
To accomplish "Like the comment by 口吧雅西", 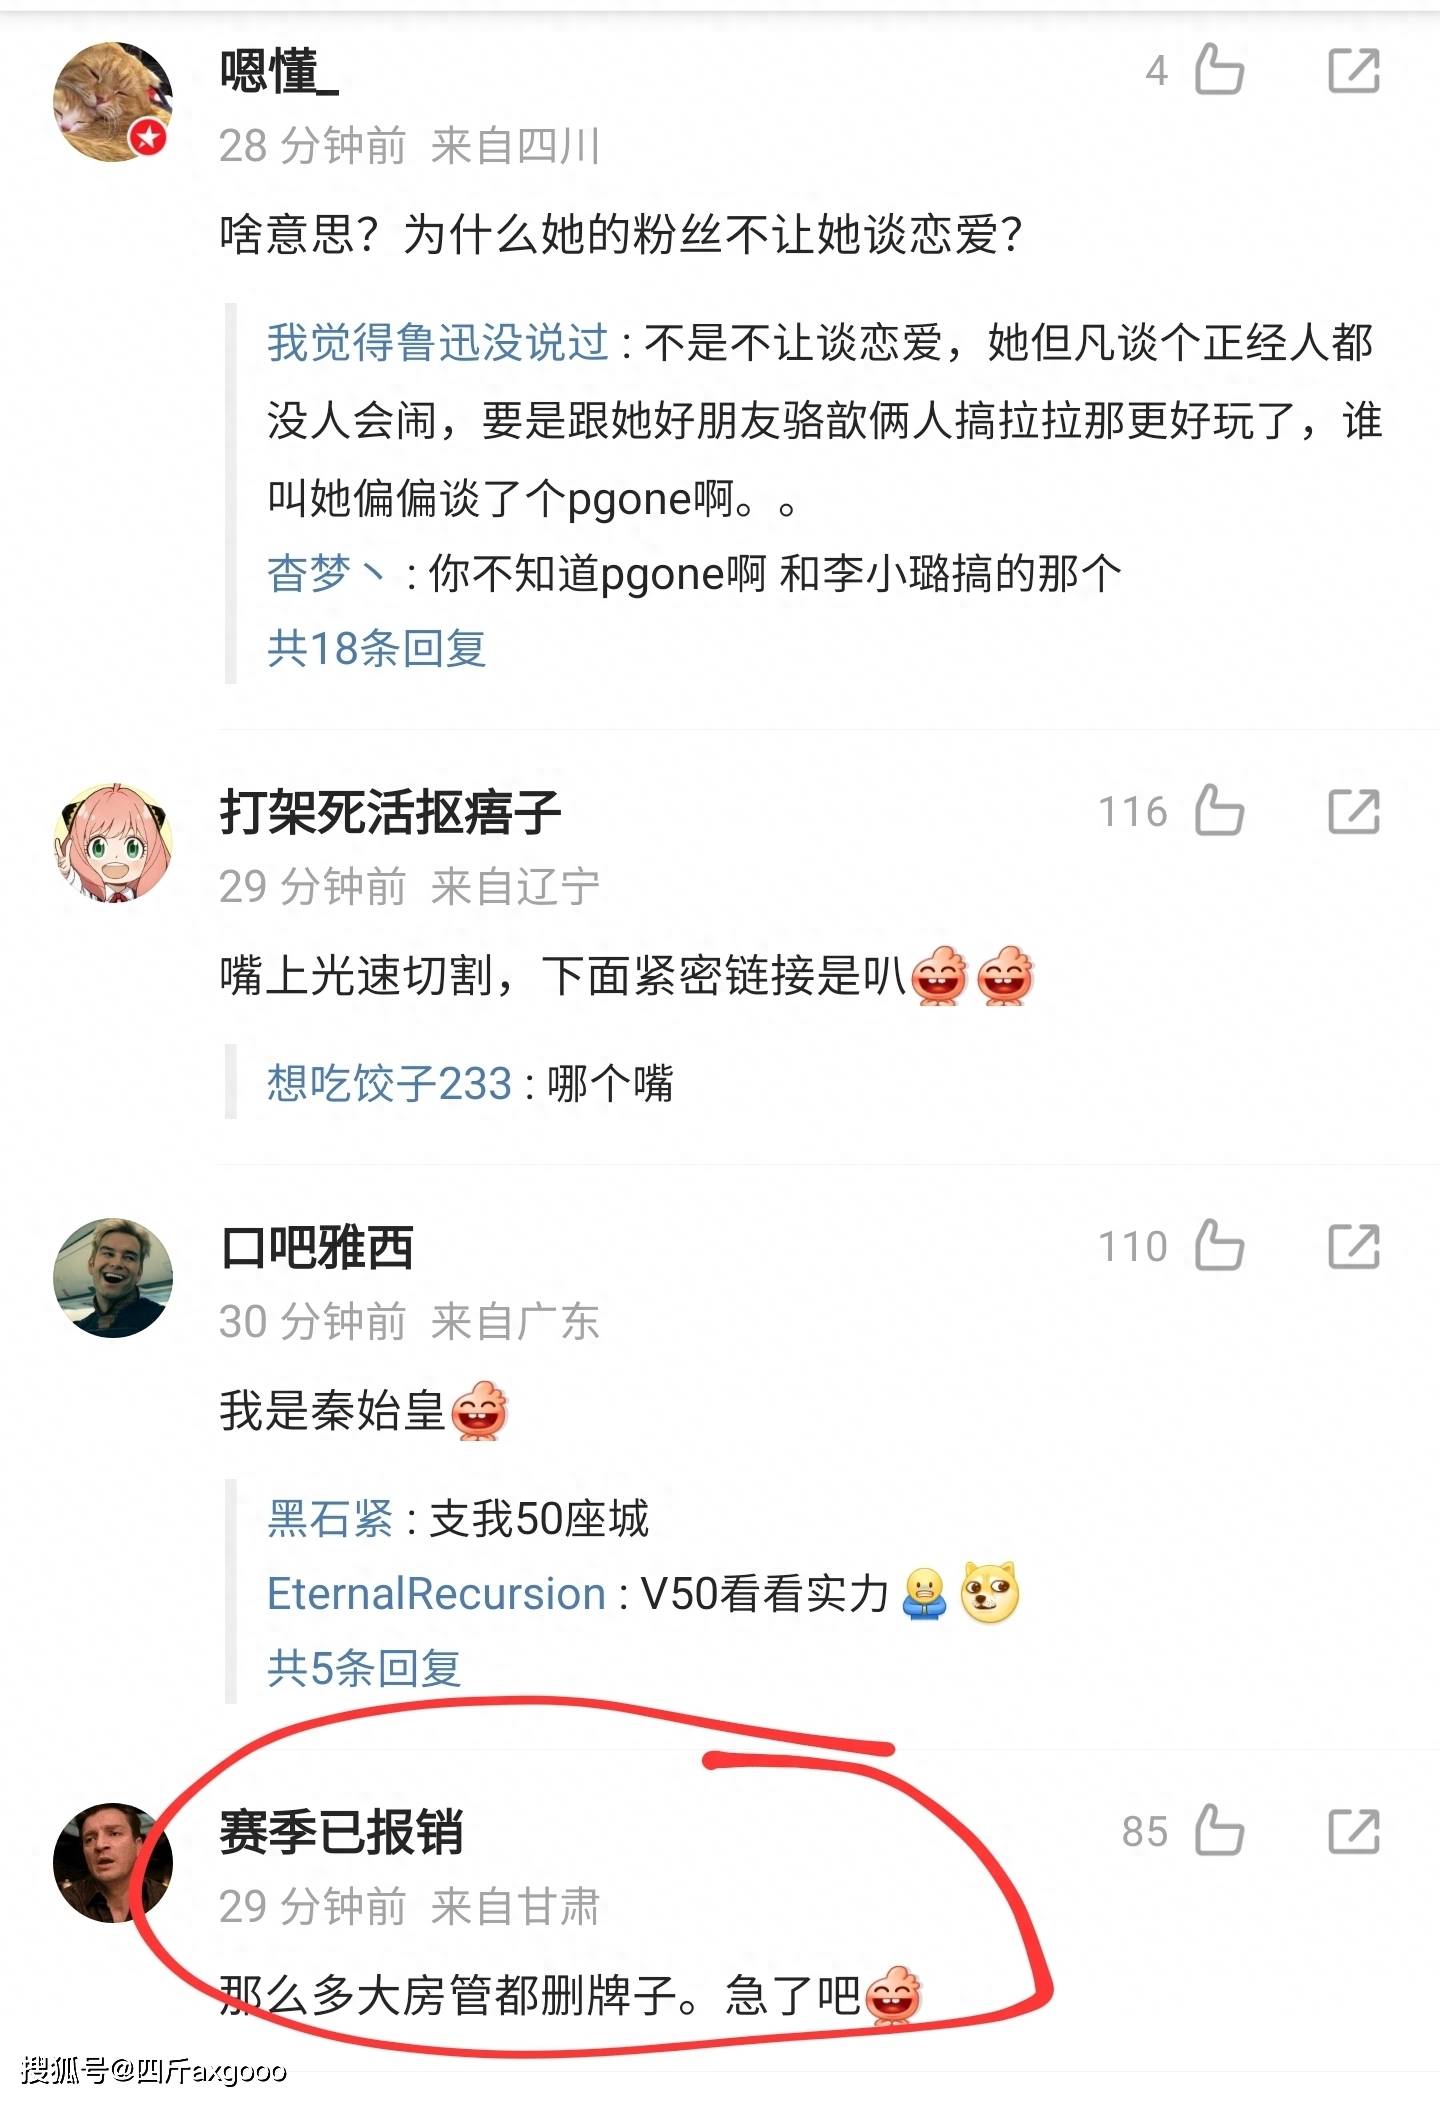I will click(1219, 1246).
